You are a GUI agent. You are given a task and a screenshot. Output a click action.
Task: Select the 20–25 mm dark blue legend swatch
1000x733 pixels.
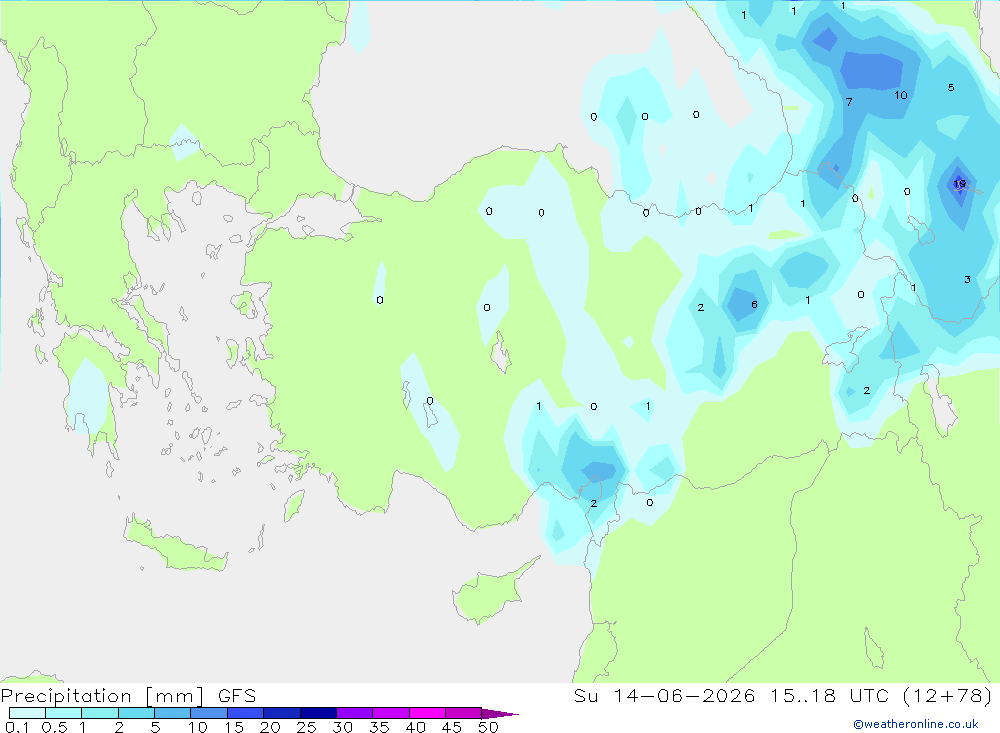point(281,713)
